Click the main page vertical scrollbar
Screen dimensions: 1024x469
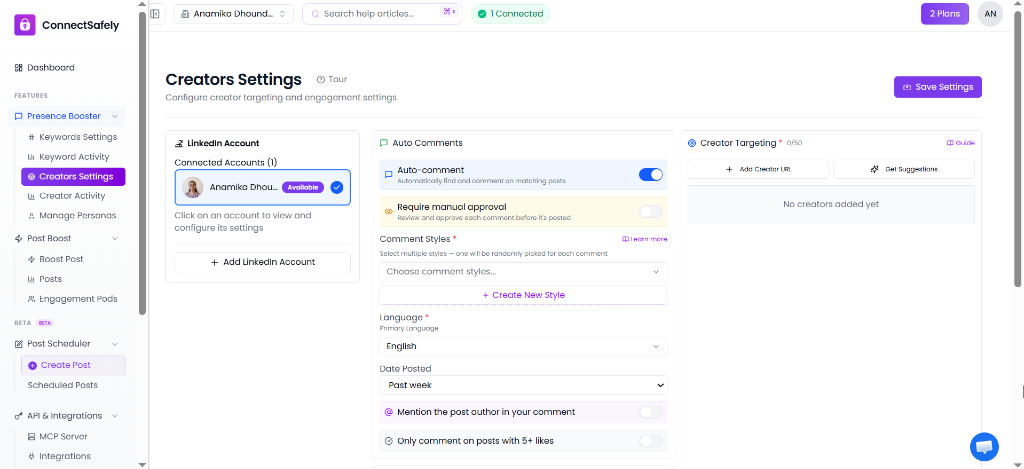(x=1017, y=150)
